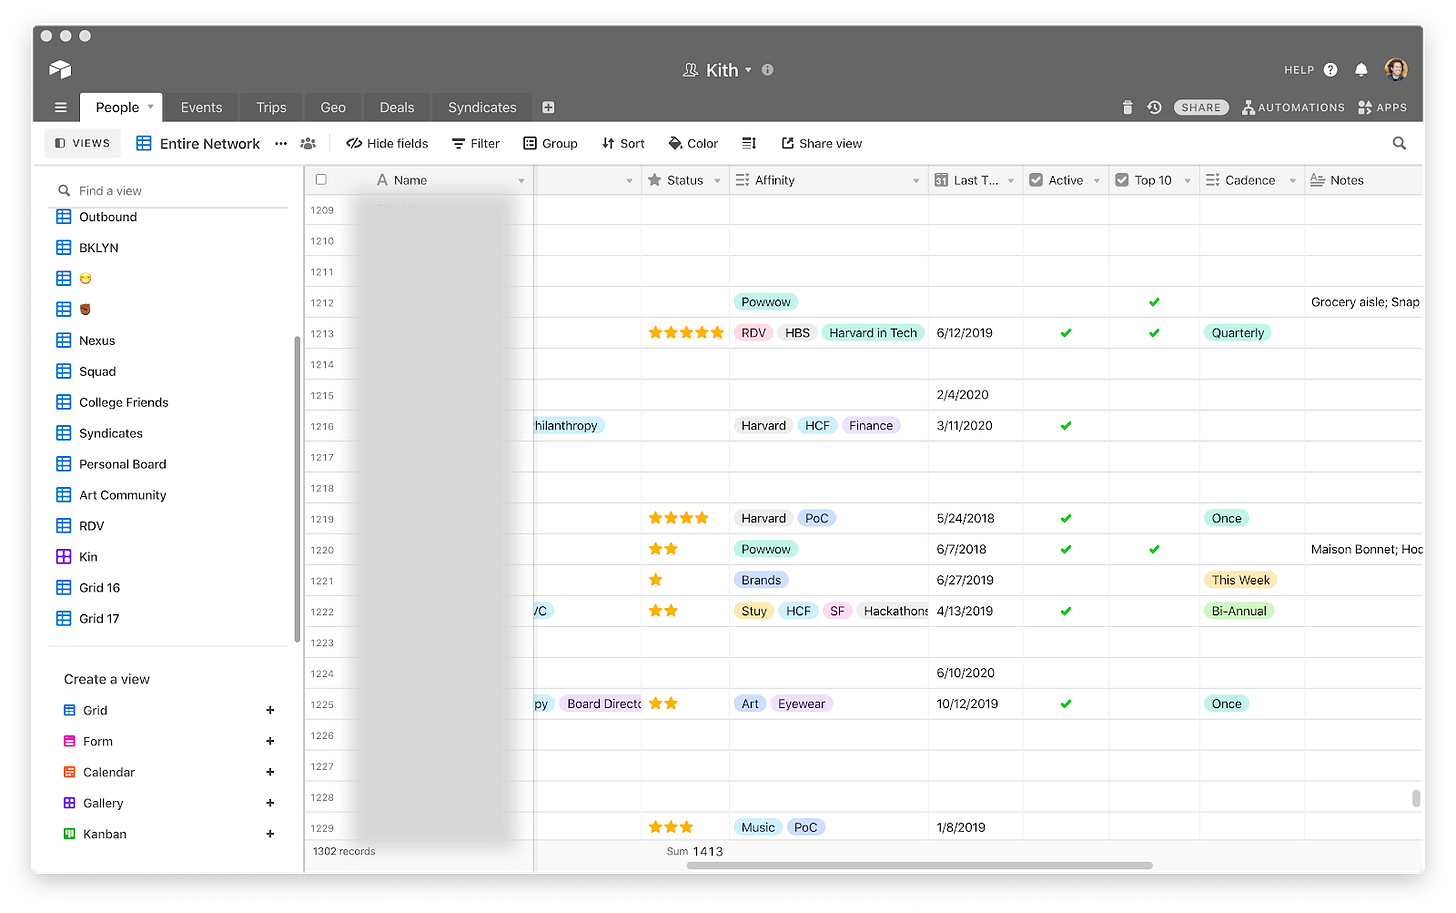Click the search magnifier icon
The height and width of the screenshot is (913, 1456).
(1399, 144)
